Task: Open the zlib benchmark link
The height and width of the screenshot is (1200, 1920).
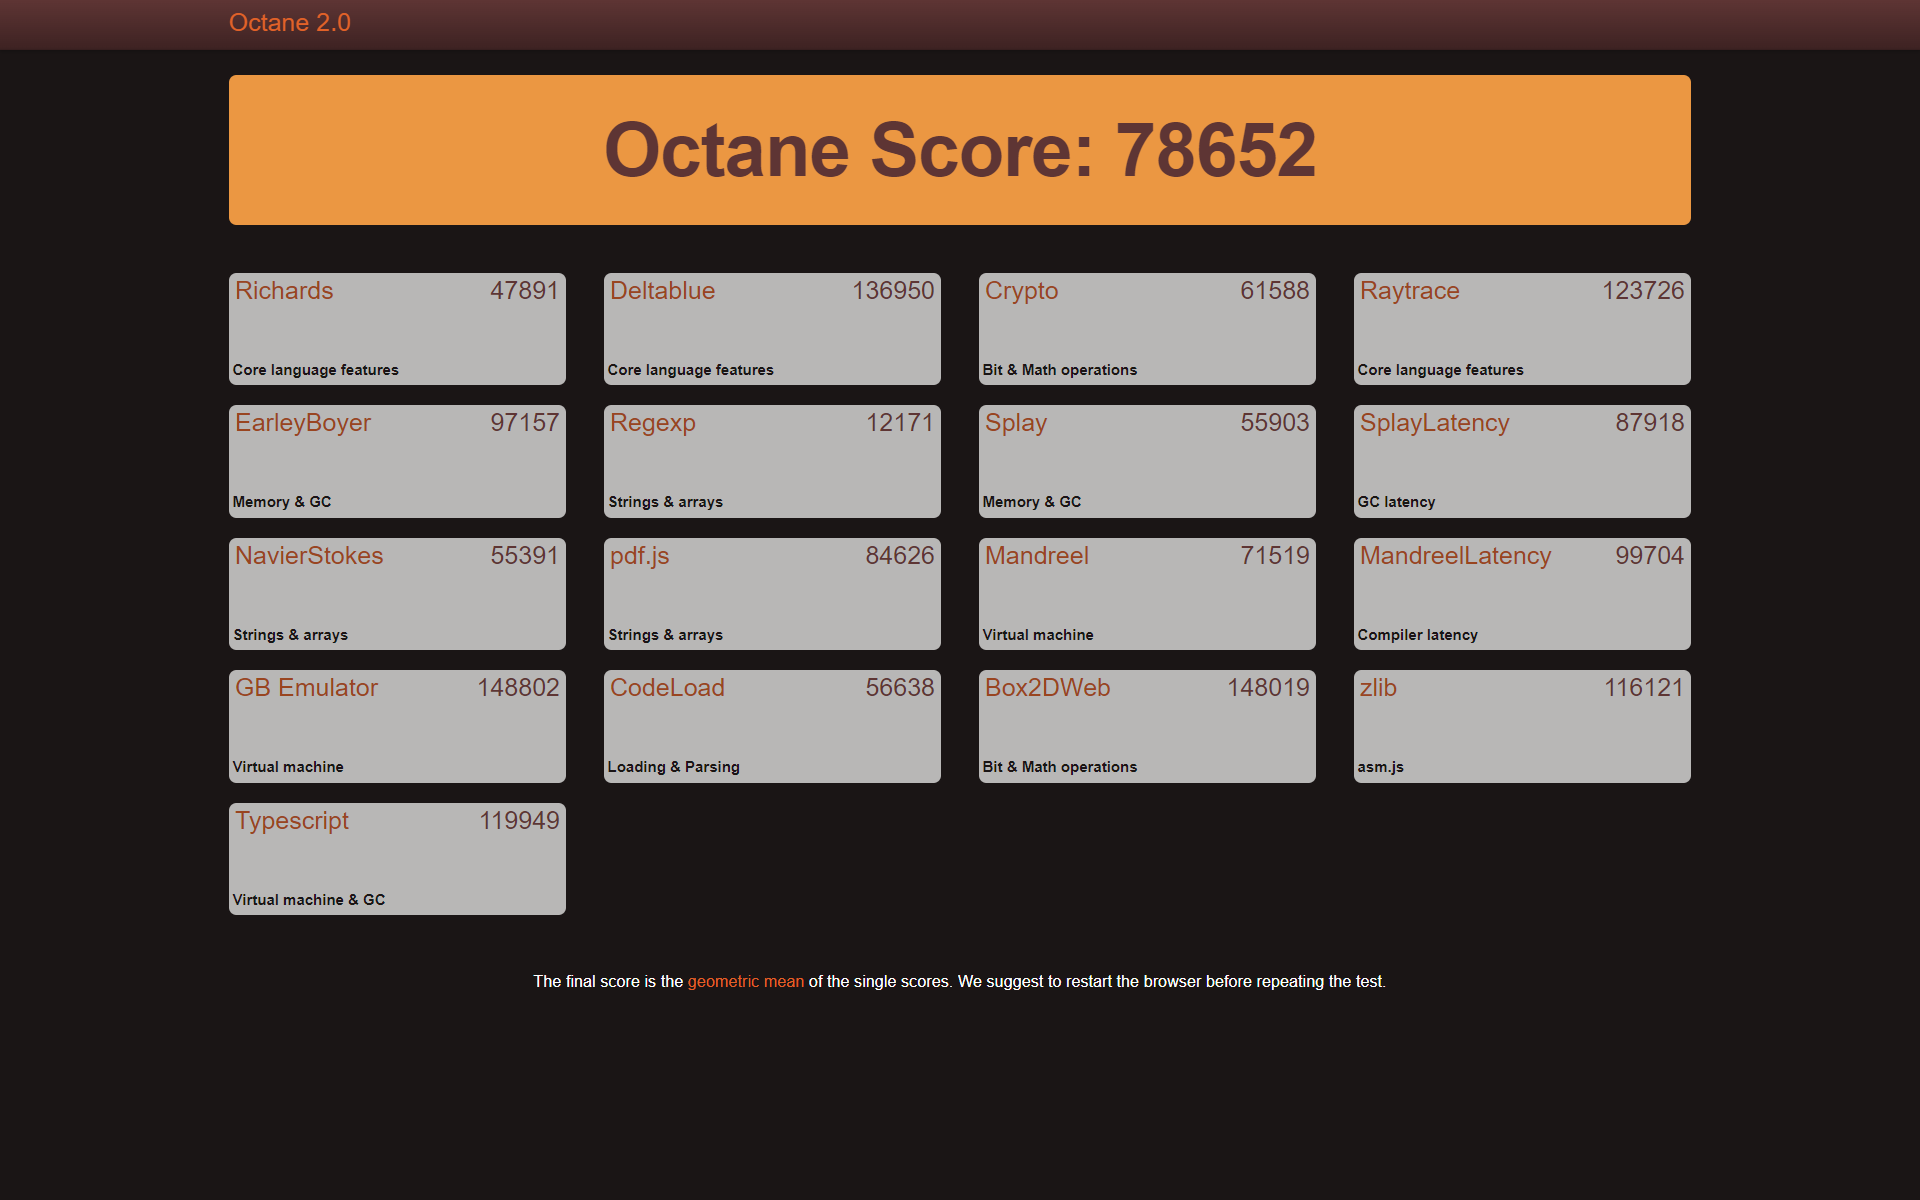Action: (1378, 688)
